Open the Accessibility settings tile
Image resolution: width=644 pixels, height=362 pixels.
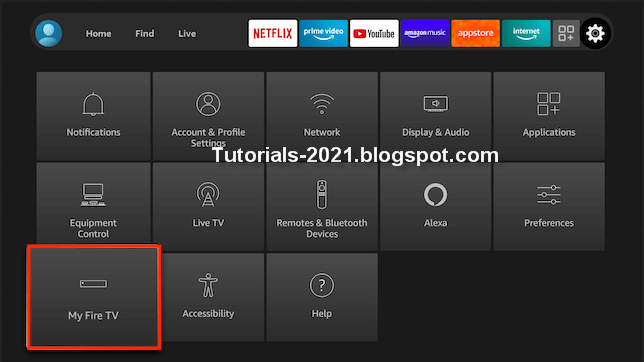click(x=213, y=297)
